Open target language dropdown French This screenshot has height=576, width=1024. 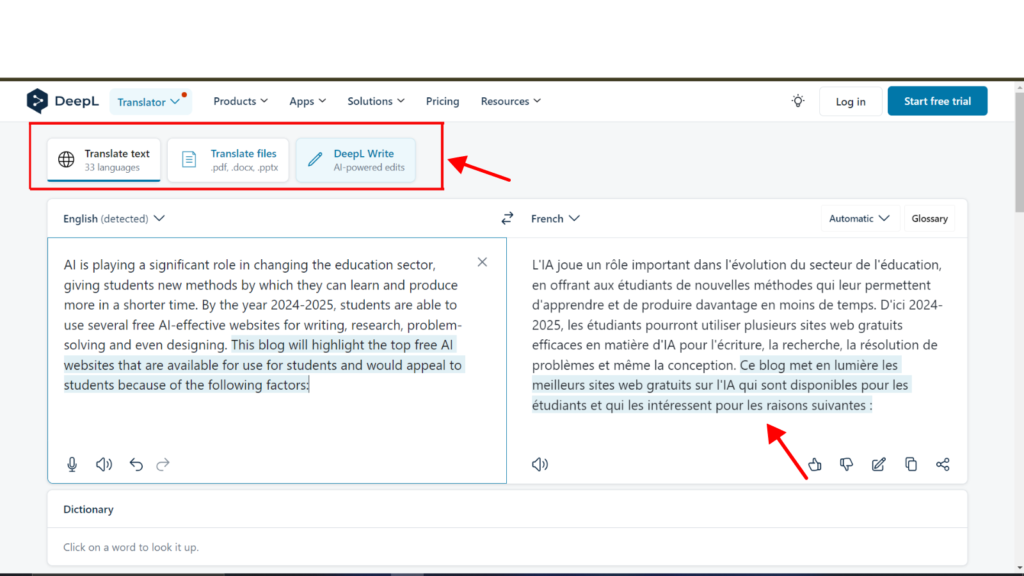[555, 219]
